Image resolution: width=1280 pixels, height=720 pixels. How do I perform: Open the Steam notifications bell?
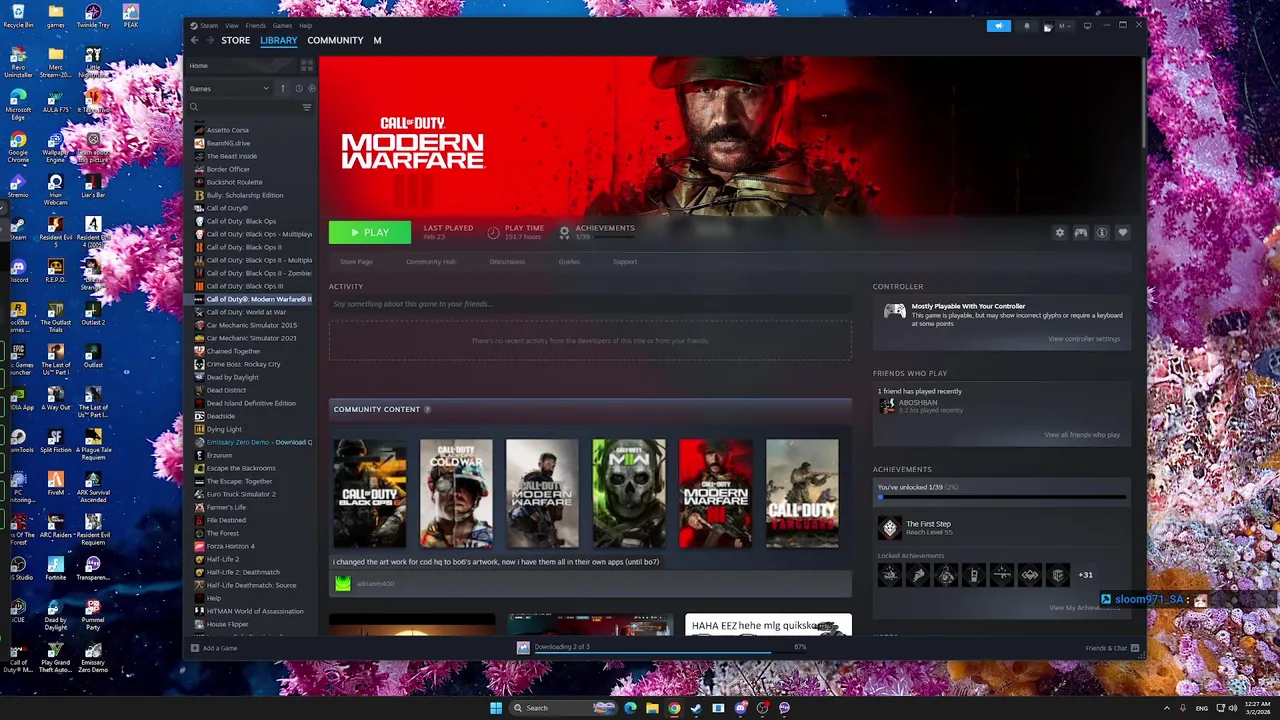click(1026, 26)
